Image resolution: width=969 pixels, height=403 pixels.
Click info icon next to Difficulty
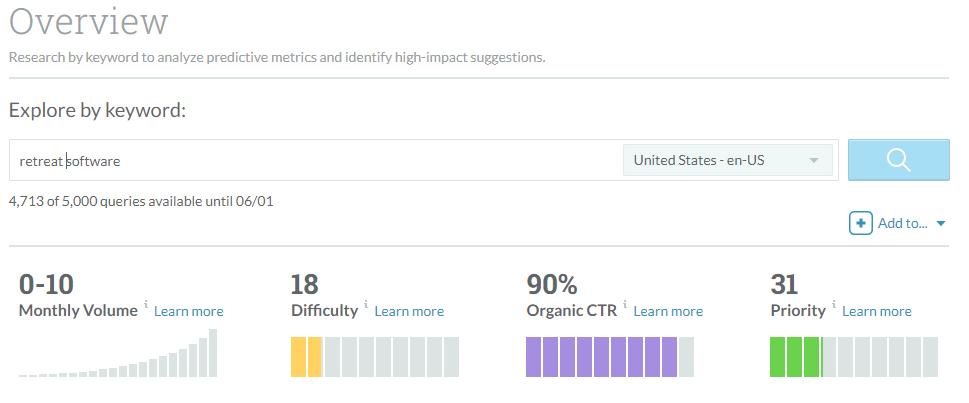pos(366,305)
